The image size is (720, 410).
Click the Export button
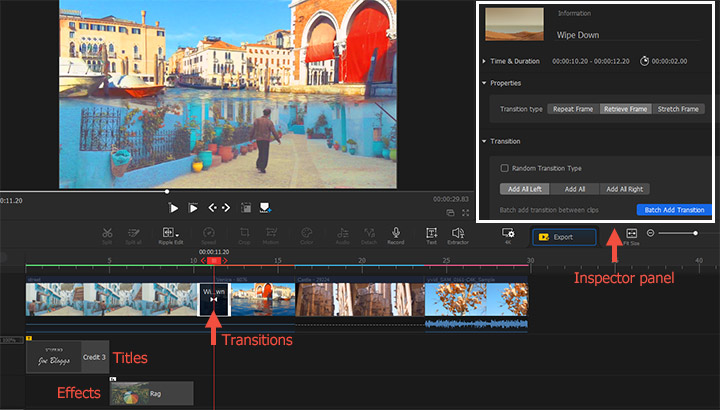[563, 238]
